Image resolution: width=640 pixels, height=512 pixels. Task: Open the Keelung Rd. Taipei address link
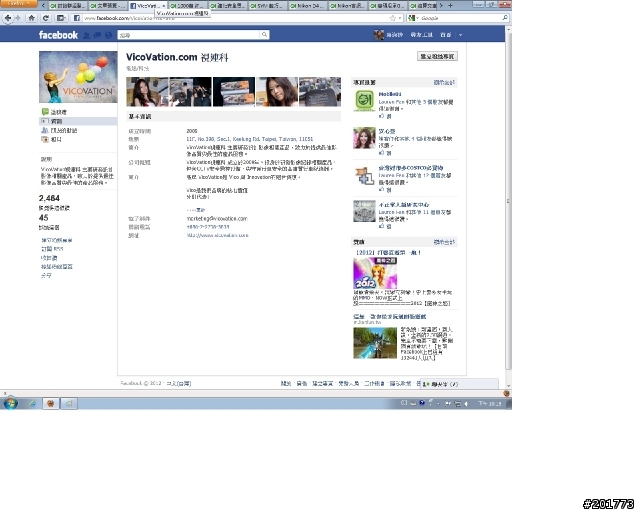[249, 139]
